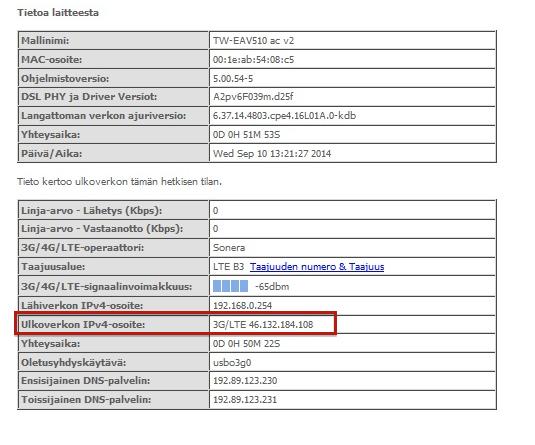The width and height of the screenshot is (535, 445).
Task: Click the 3G/4G/LTE-signaalinvoimakkuus label
Action: point(106,286)
